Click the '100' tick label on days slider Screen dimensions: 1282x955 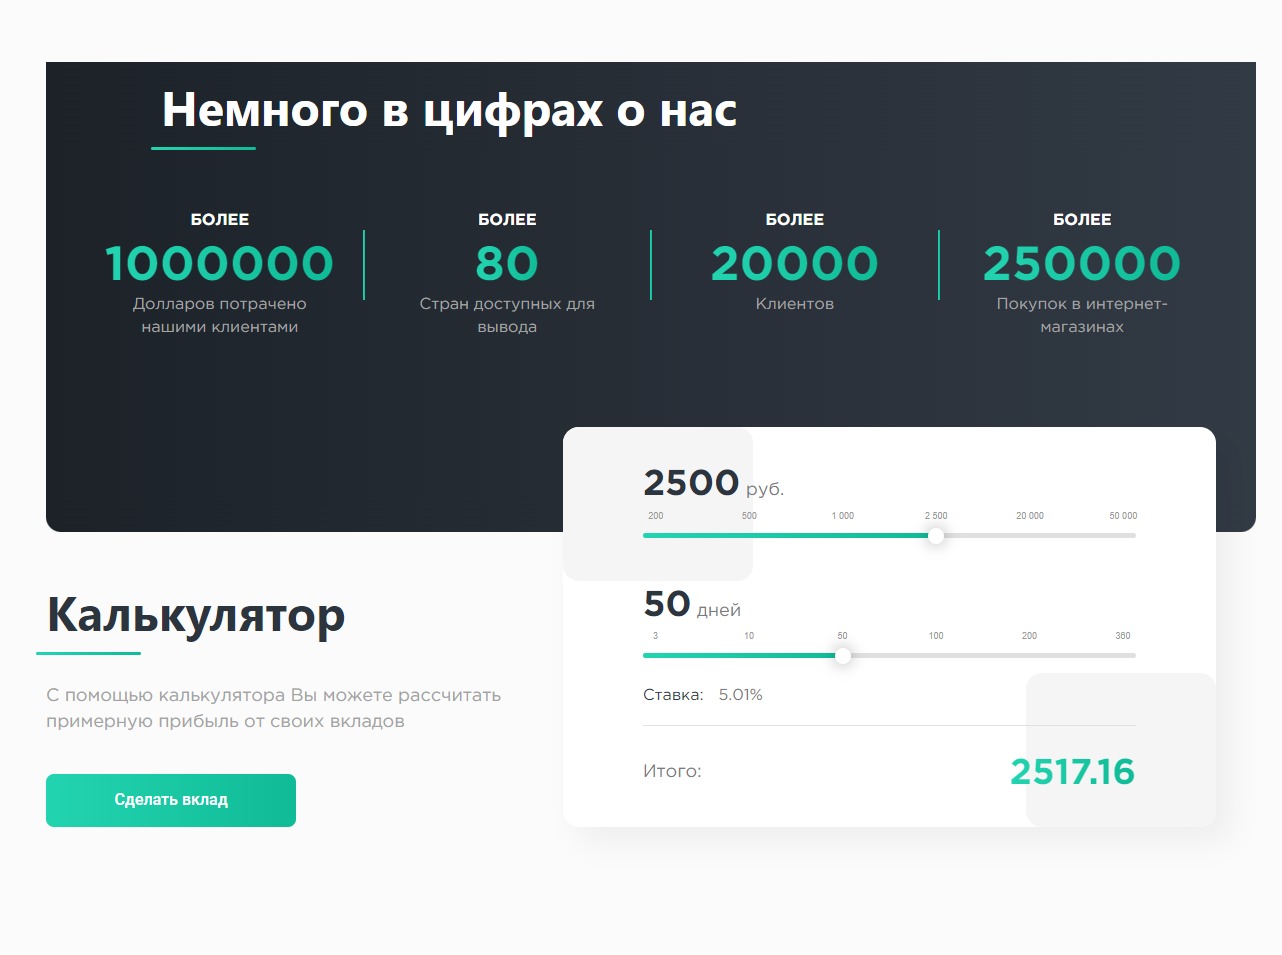click(936, 636)
